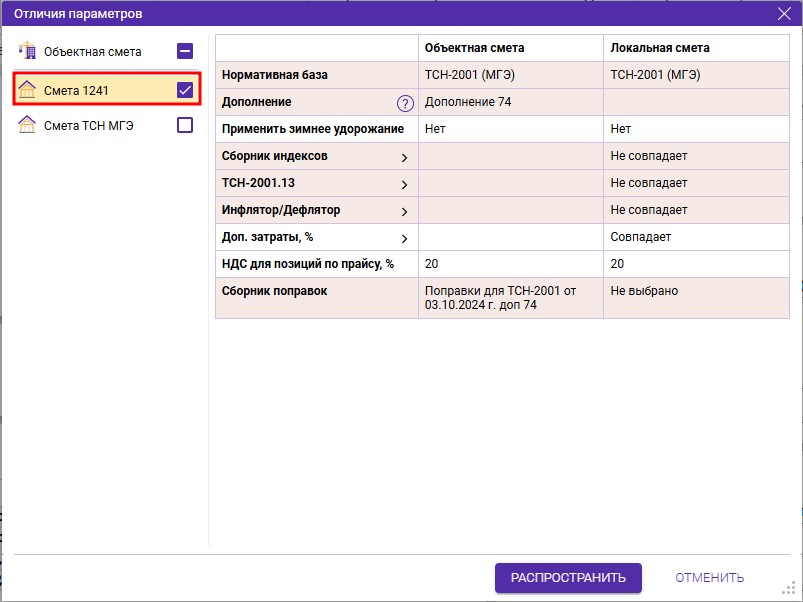Toggle the Объектная смета checkbox

[185, 51]
